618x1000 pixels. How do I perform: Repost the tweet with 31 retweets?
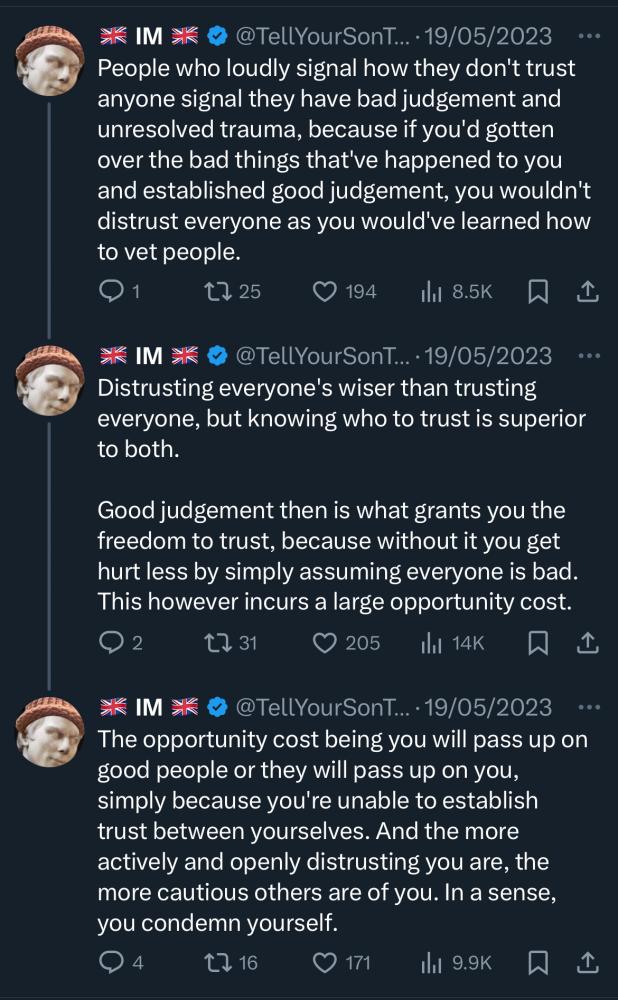click(219, 643)
